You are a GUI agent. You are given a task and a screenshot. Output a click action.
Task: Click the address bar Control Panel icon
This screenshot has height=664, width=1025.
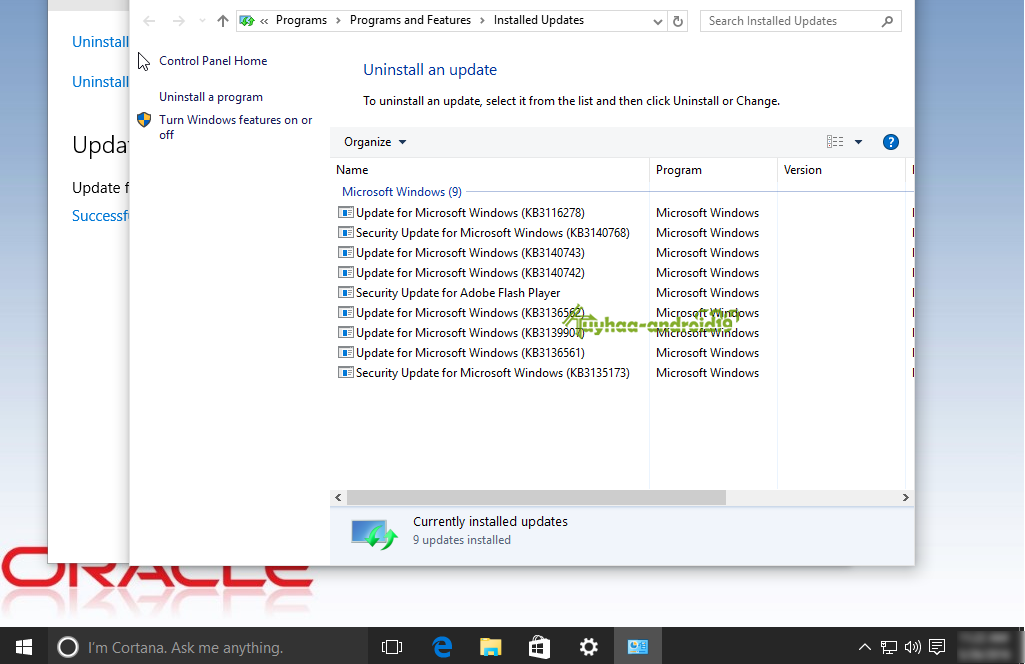[246, 21]
